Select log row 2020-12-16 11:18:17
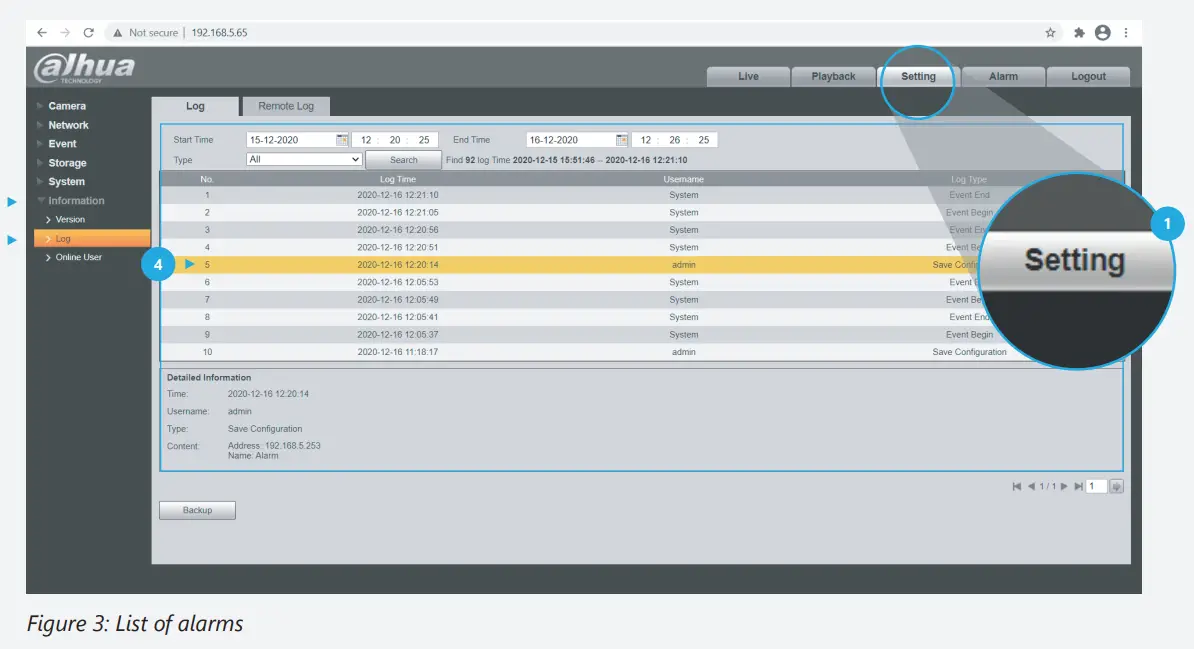The height and width of the screenshot is (649, 1194). (x=641, y=353)
